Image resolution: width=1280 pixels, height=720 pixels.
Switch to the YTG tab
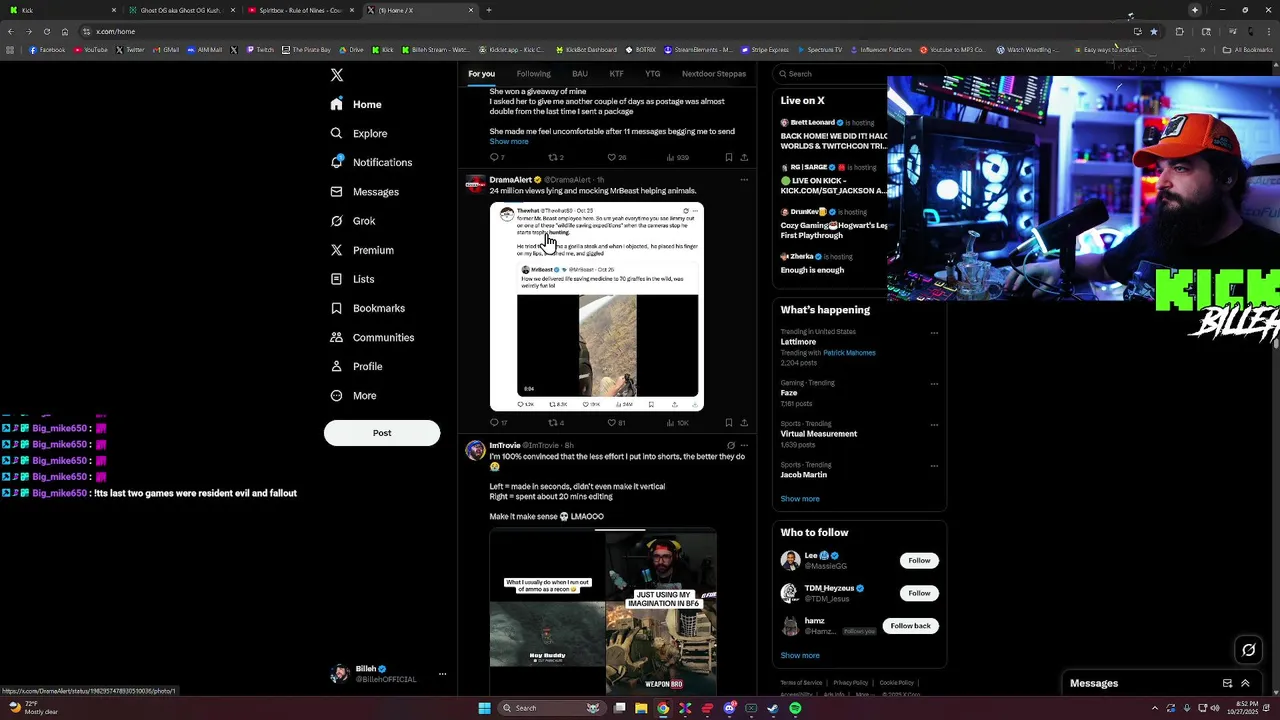pyautogui.click(x=652, y=74)
